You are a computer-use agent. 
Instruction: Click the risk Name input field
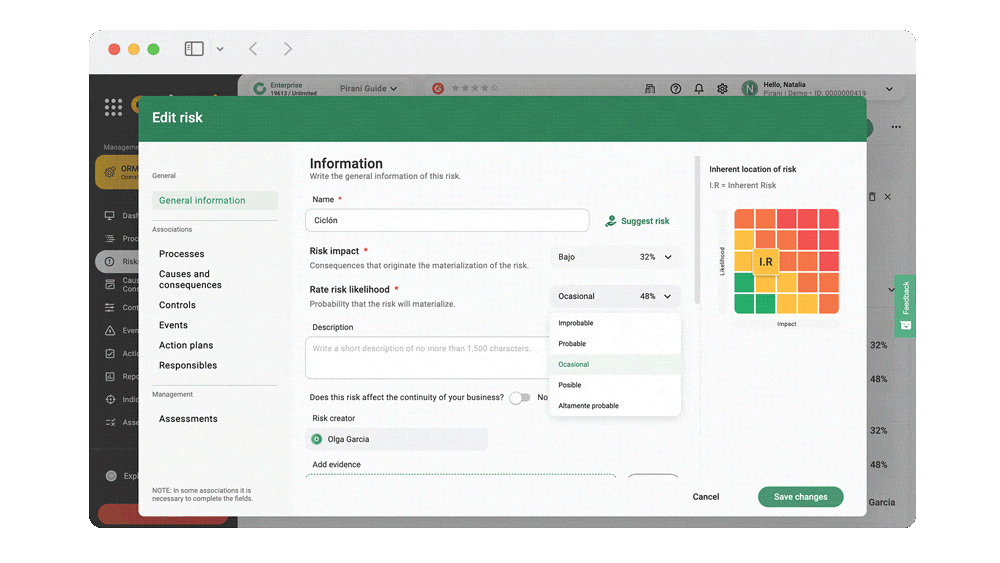[x=447, y=221]
